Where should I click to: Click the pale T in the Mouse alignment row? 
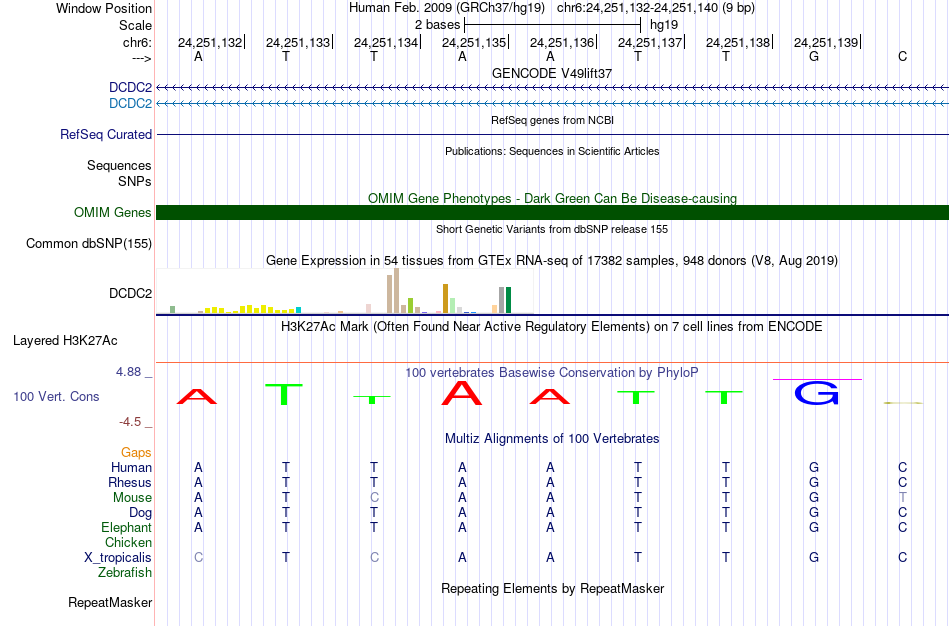click(902, 498)
